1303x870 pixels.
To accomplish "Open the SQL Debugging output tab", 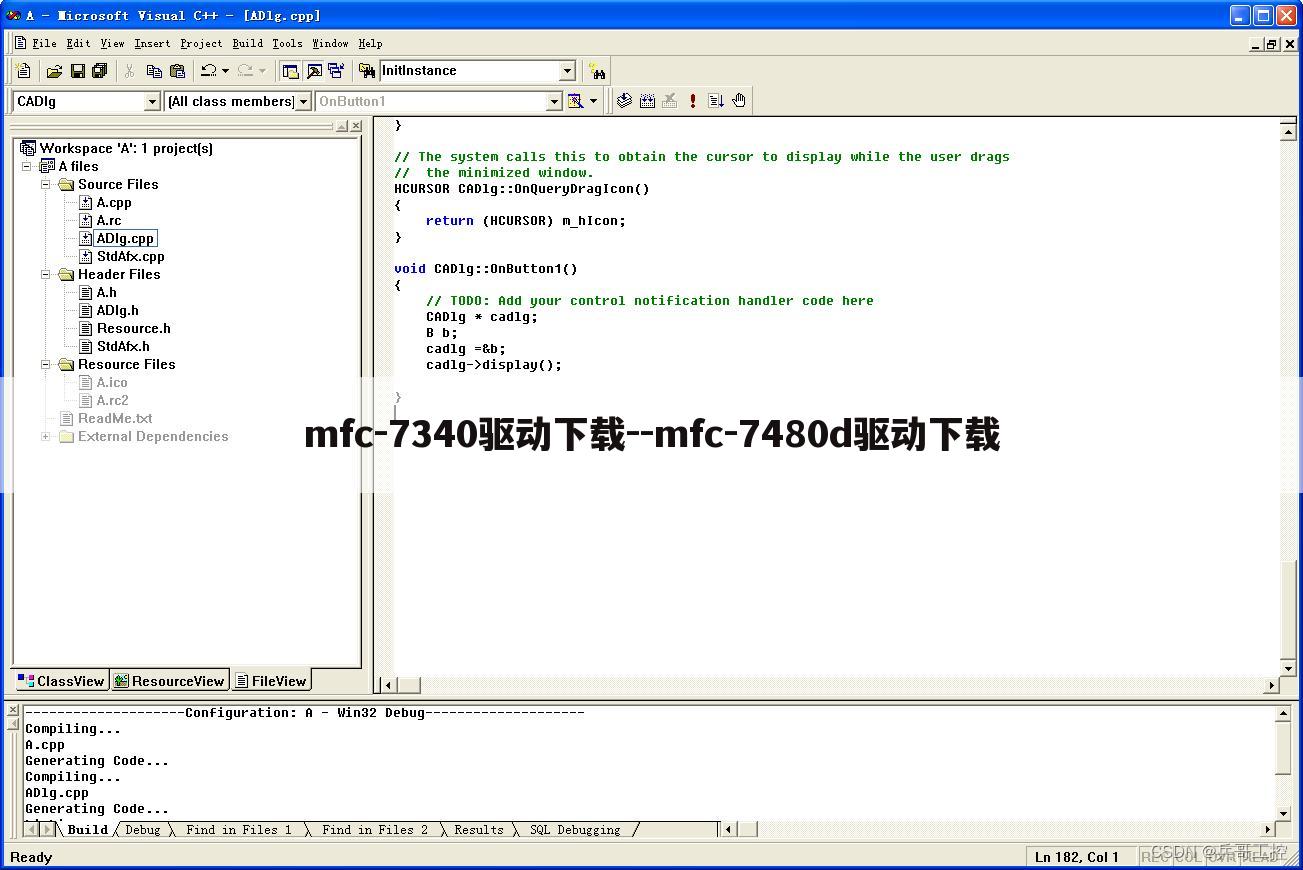I will coord(575,830).
